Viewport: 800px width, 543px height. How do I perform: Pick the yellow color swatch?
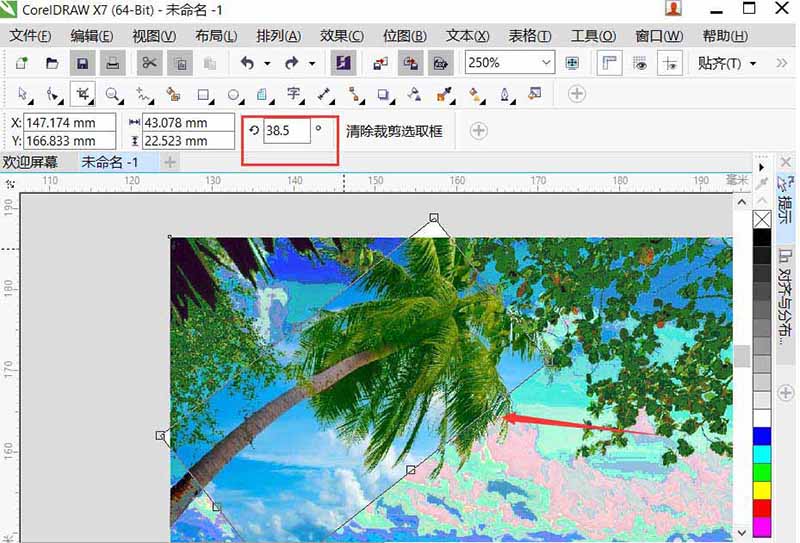coord(762,491)
